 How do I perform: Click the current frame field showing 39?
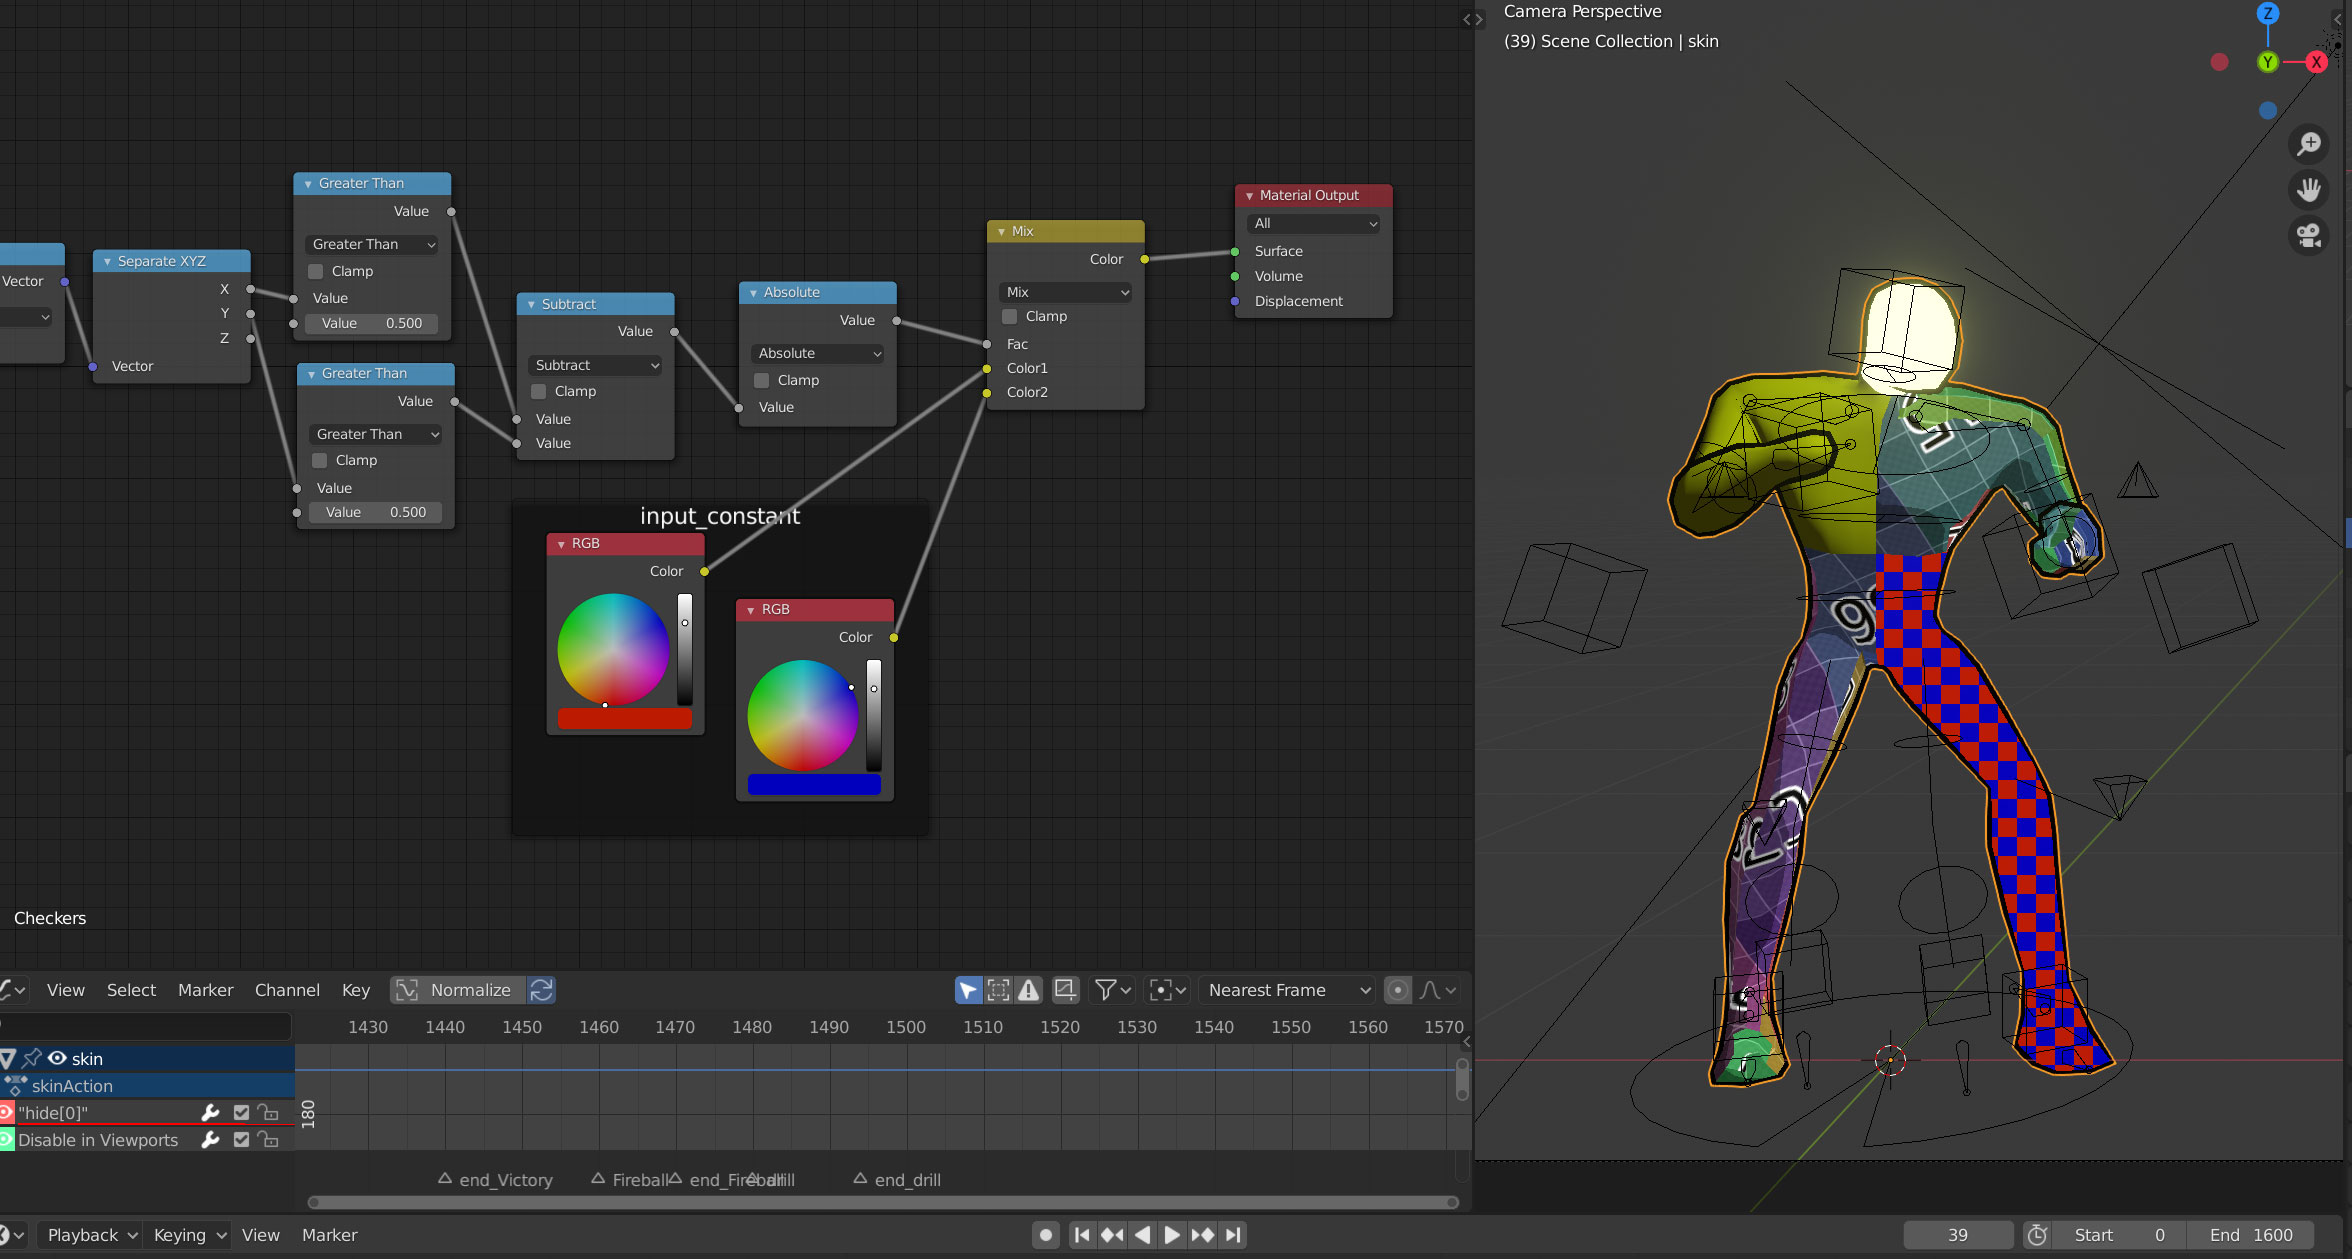point(1957,1235)
